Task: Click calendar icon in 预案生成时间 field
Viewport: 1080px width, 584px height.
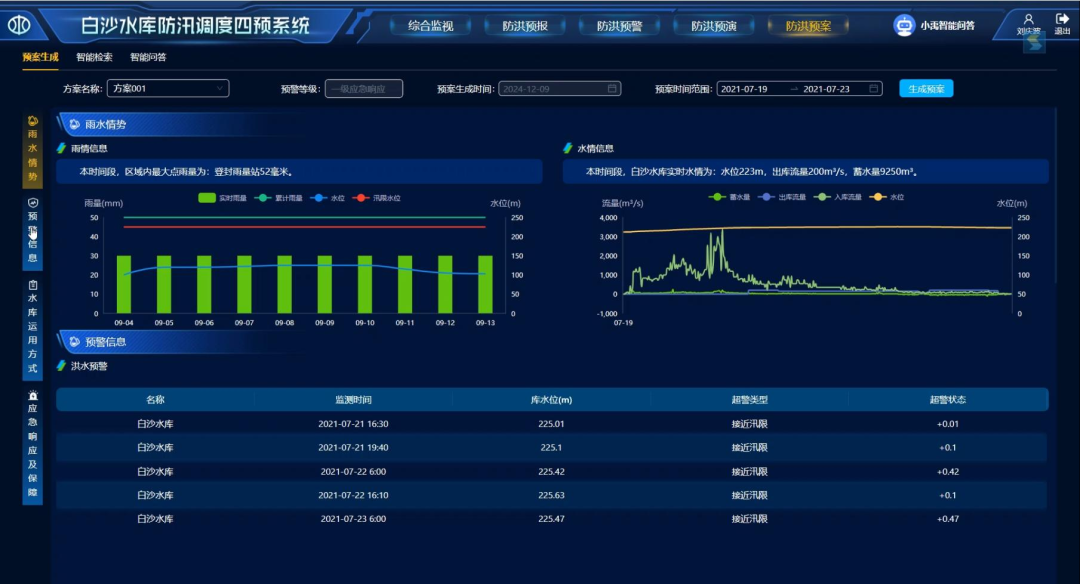Action: point(612,89)
